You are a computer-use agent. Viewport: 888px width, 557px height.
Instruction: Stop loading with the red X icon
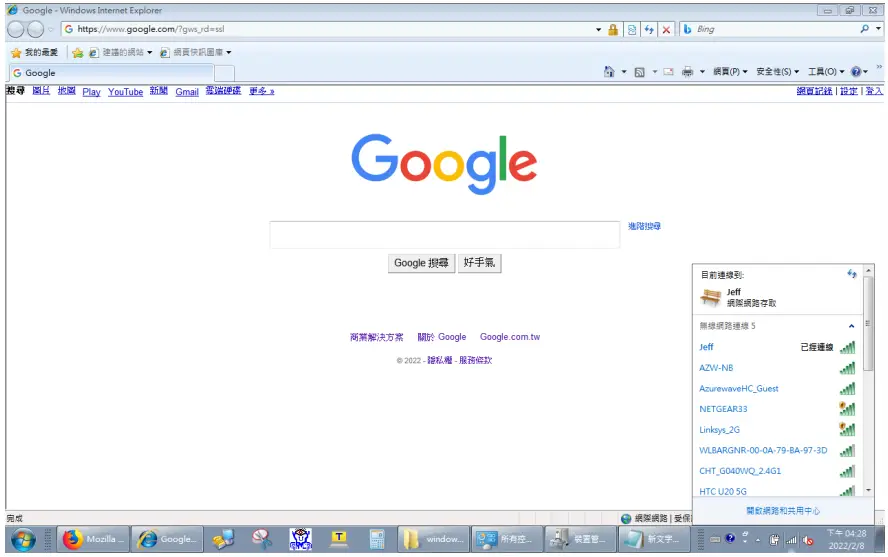[666, 29]
